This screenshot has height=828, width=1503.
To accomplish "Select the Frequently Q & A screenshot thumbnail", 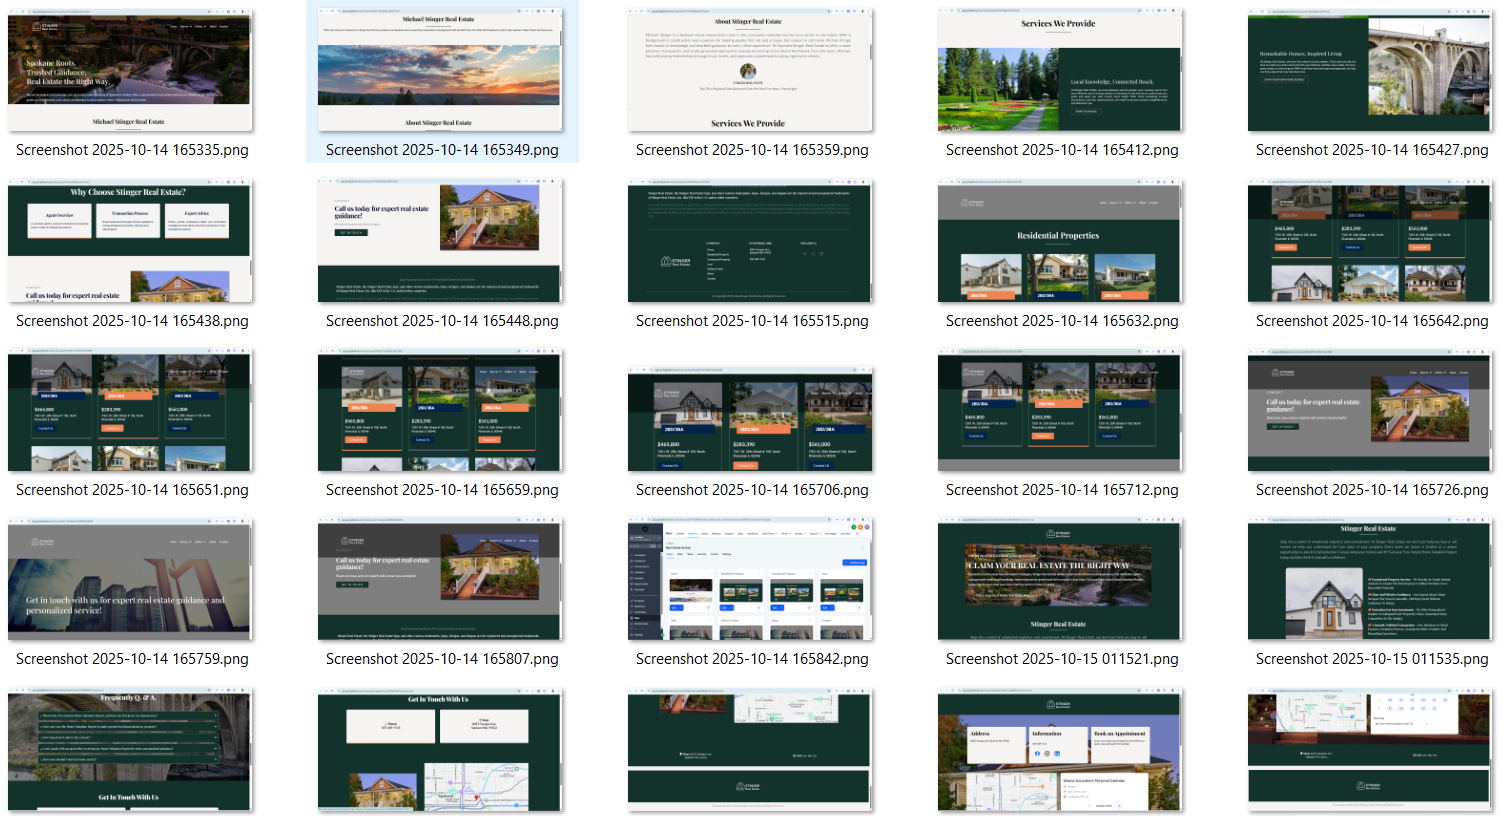I will pos(130,749).
